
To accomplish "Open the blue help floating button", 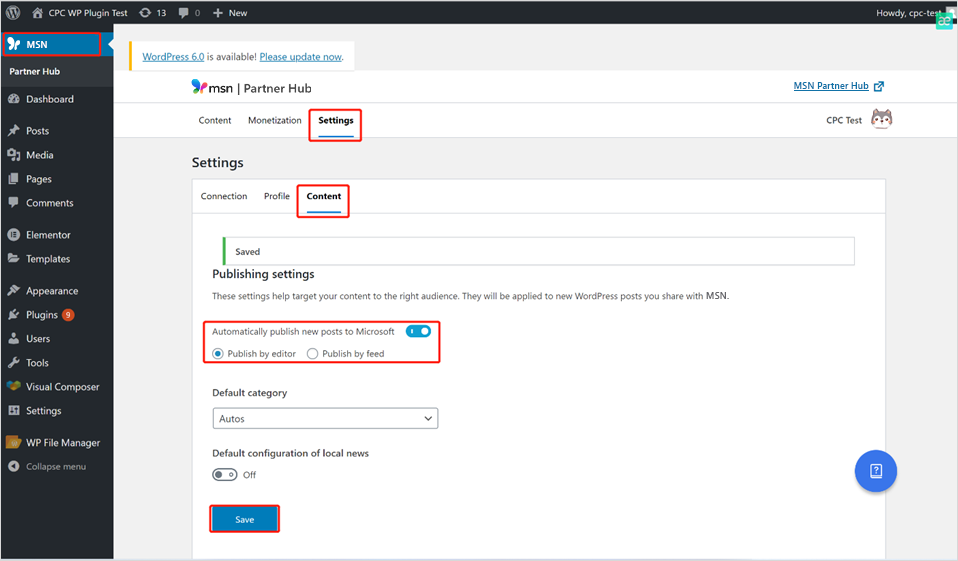I will click(x=875, y=471).
